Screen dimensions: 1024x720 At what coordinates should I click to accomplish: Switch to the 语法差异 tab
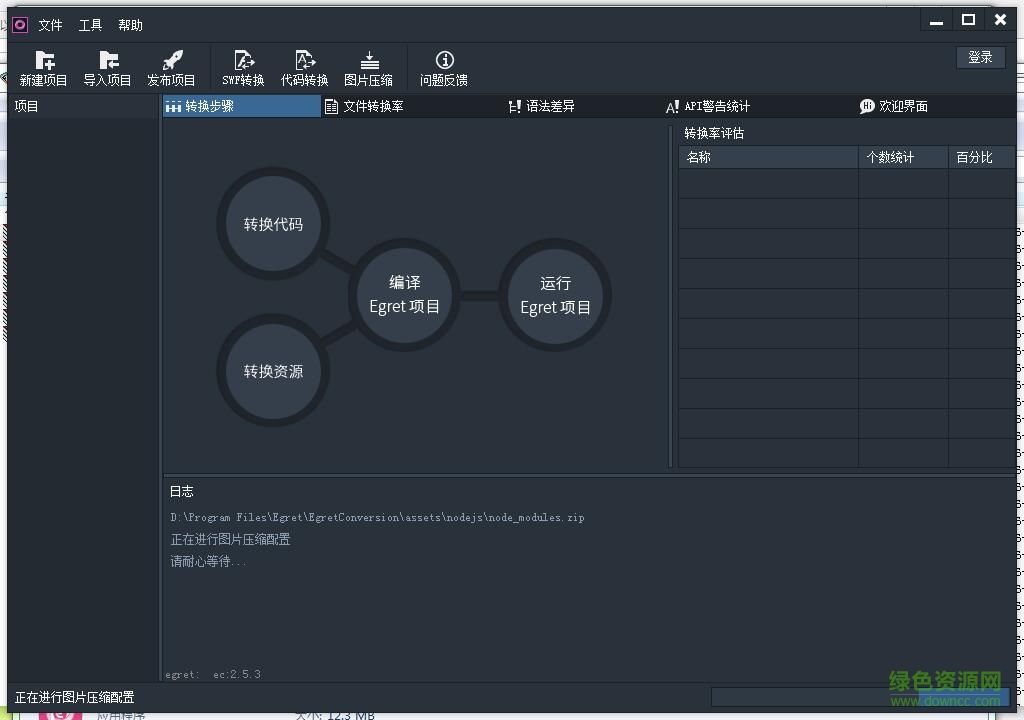click(541, 106)
